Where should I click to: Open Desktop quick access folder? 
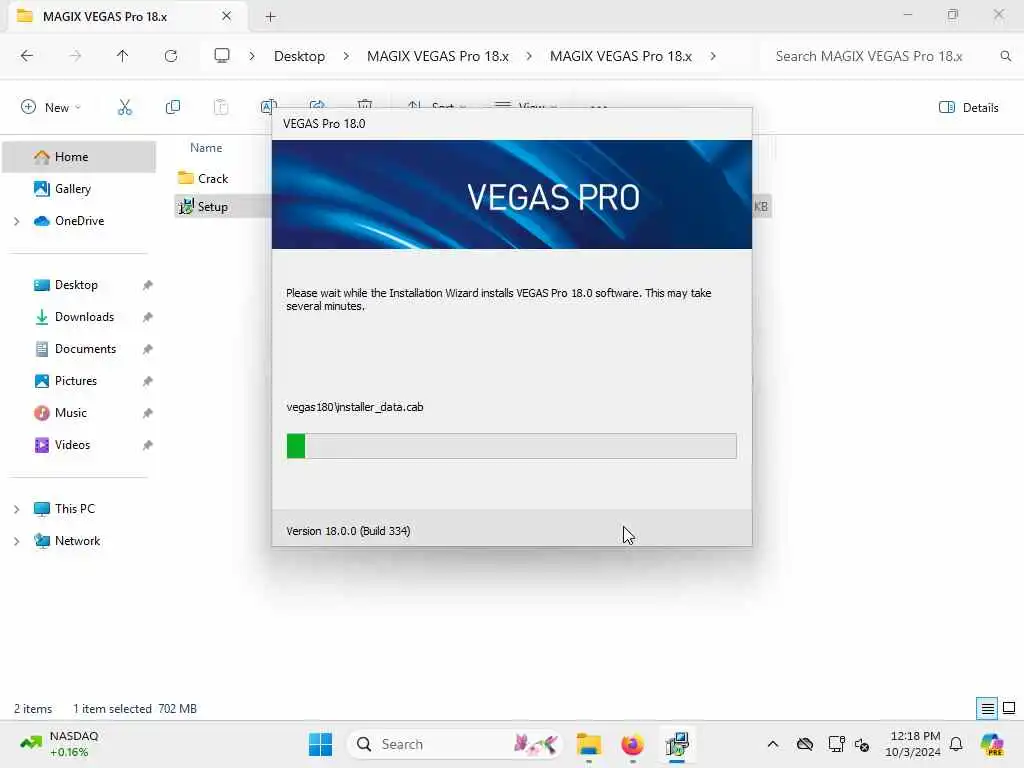[76, 285]
